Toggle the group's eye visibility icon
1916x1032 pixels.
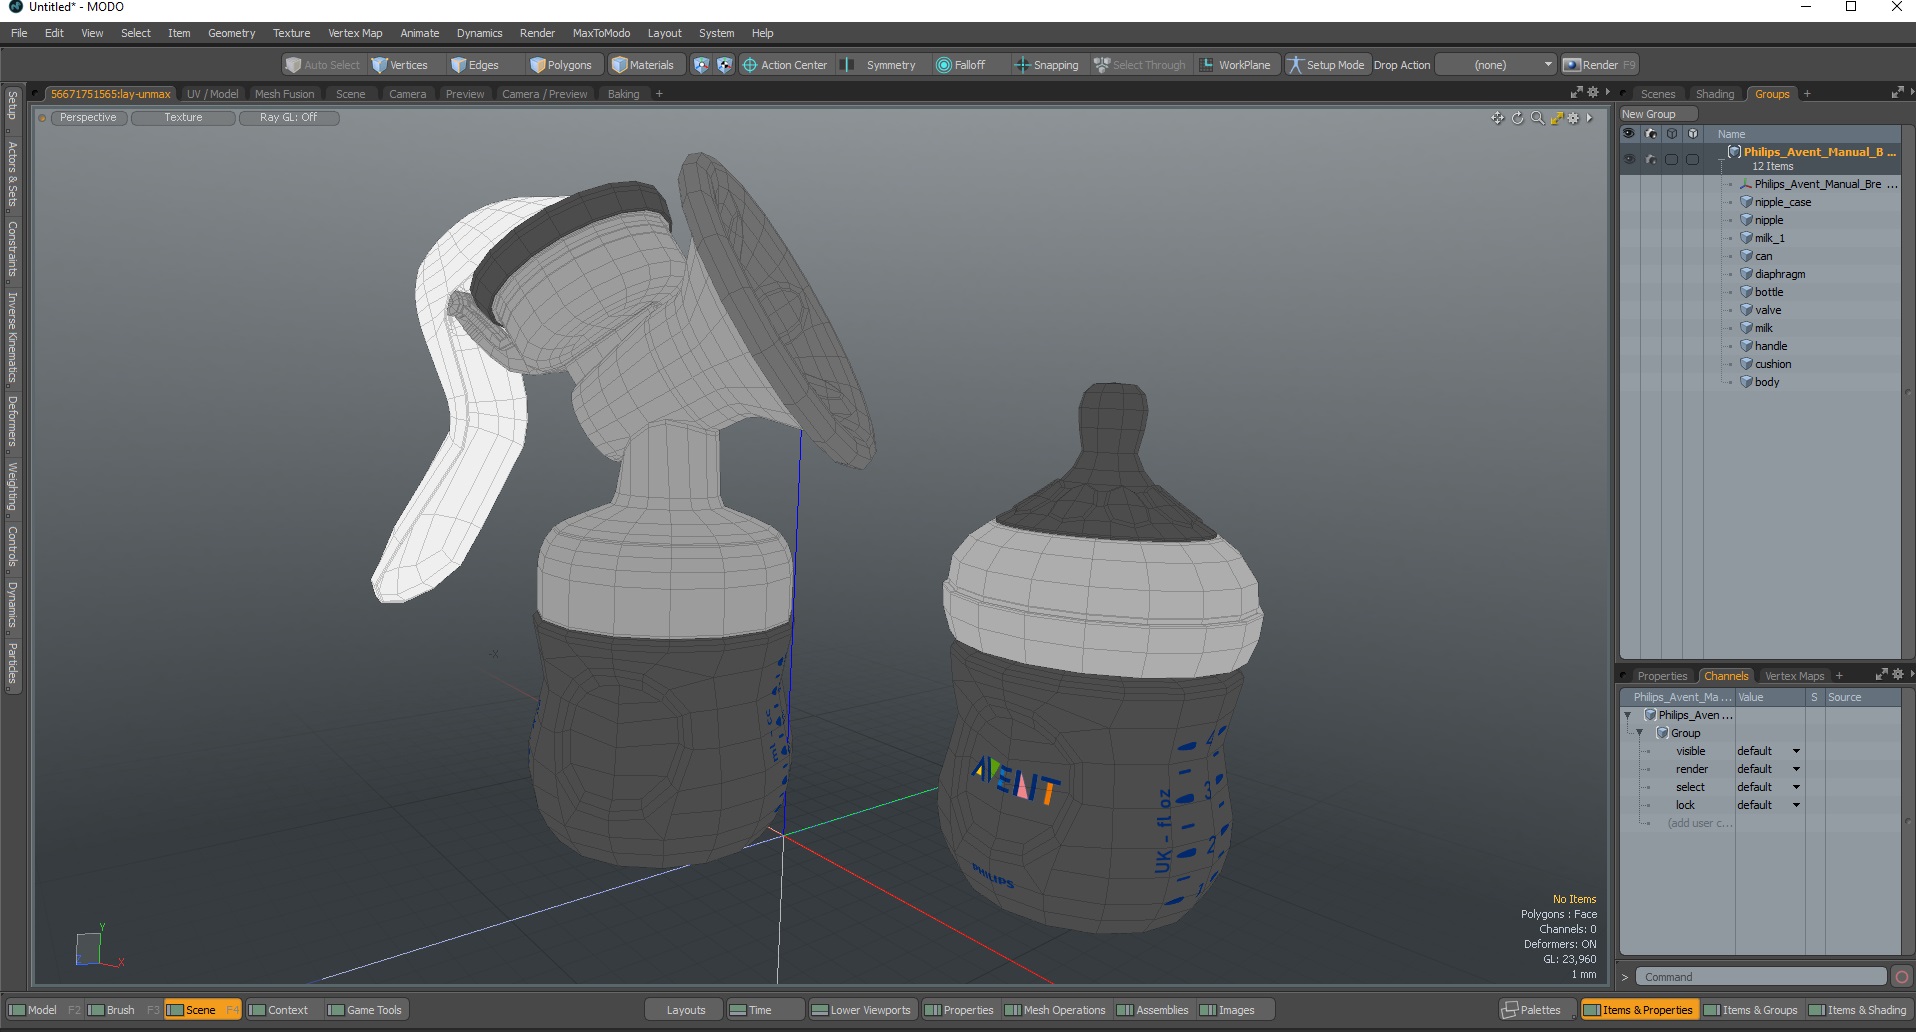1629,159
